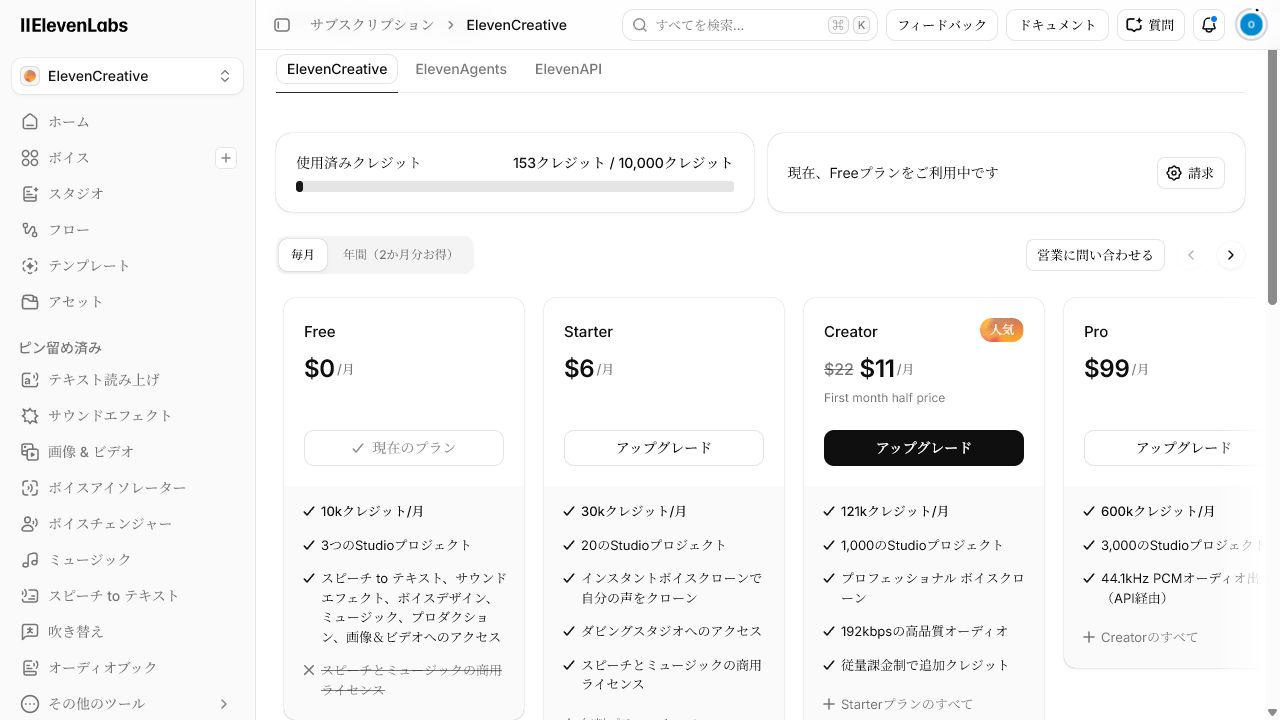Click the サブスクリプション breadcrumb link
The width and height of the screenshot is (1280, 720).
372,25
